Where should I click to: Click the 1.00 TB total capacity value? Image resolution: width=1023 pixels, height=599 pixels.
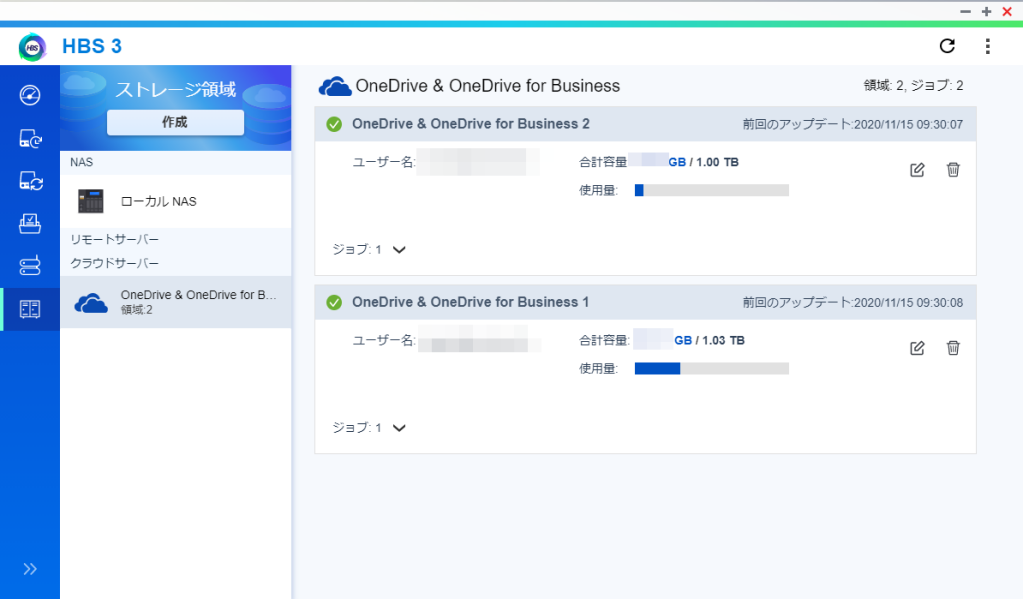[717, 162]
